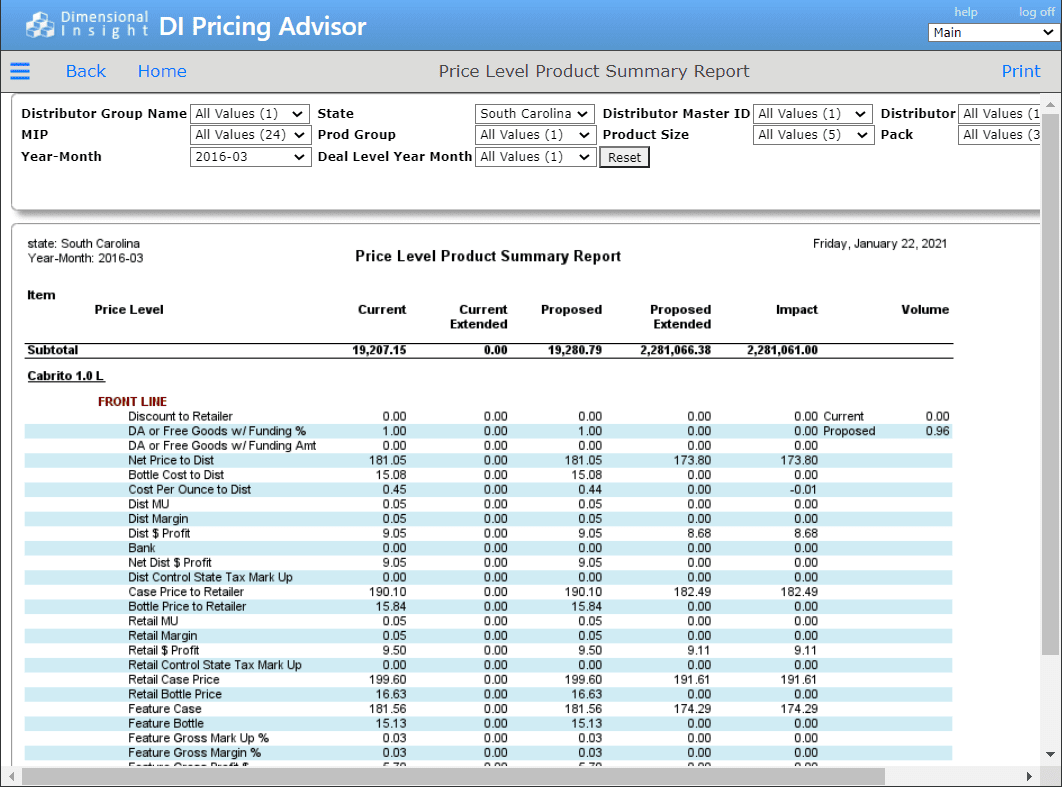Select the Bottle Price to Retailer label
The width and height of the screenshot is (1062, 787).
187,607
